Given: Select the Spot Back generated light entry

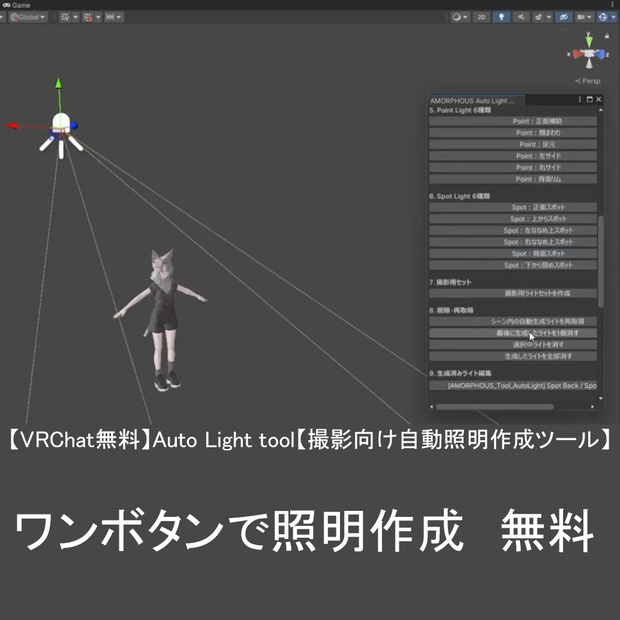Looking at the screenshot, I should [x=513, y=386].
